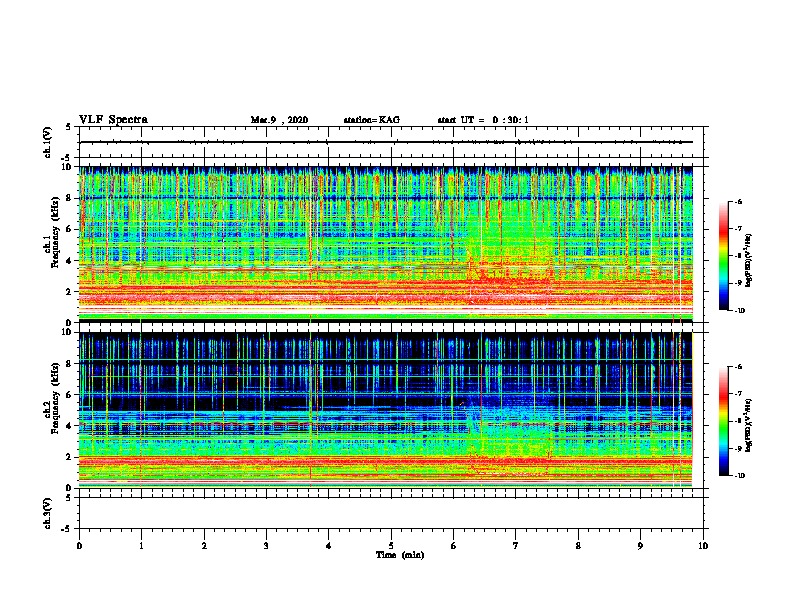This screenshot has height=612, width=792.
Task: Click the "9" tick on the time axis
Action: (641, 546)
